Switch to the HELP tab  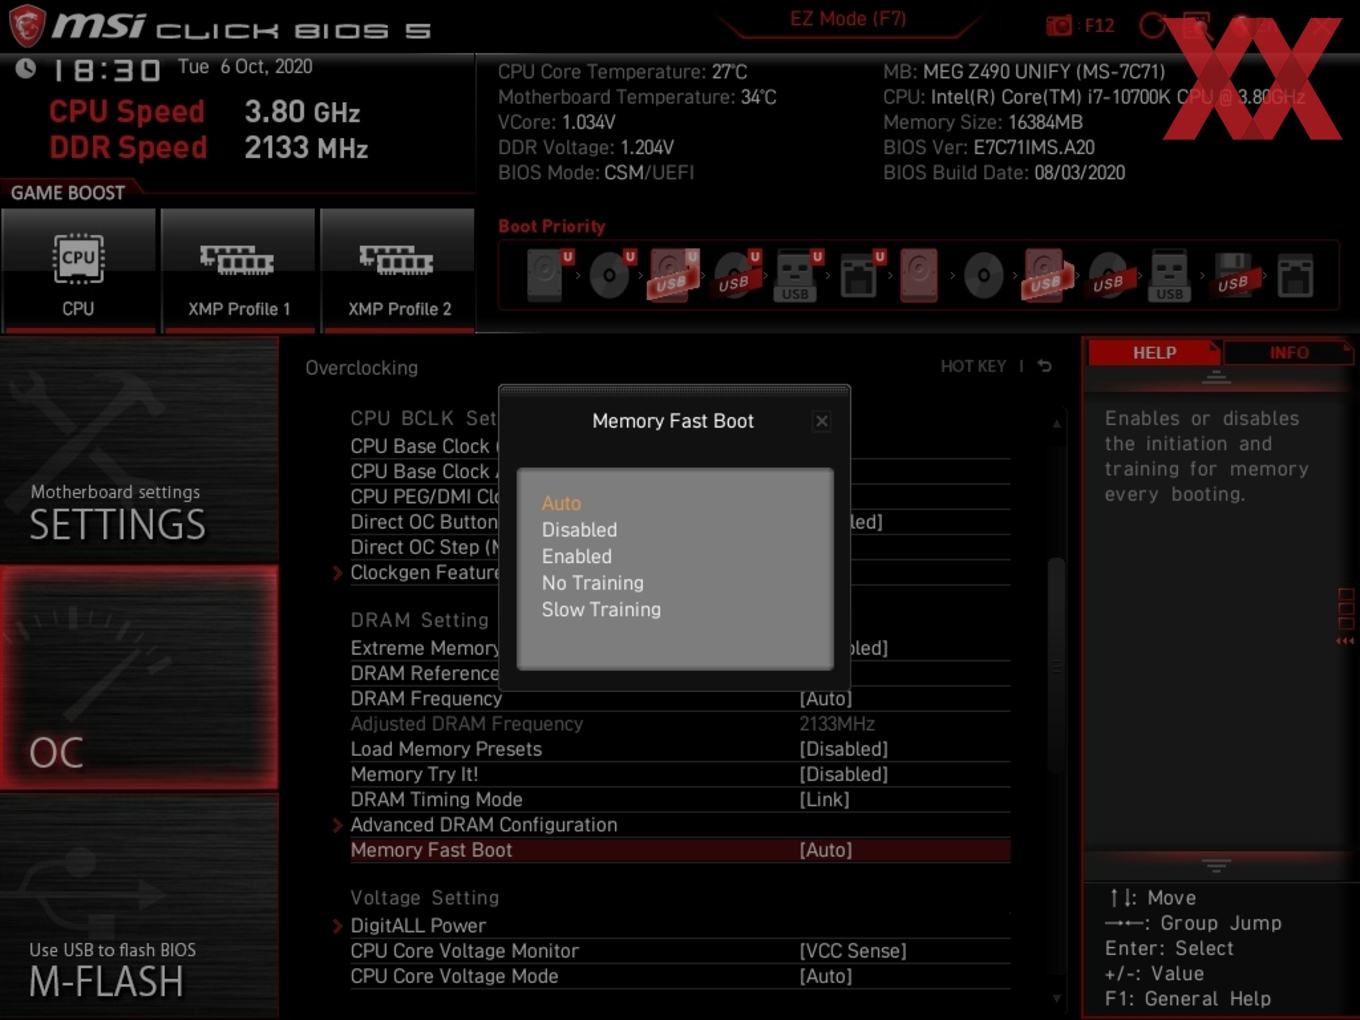1154,353
